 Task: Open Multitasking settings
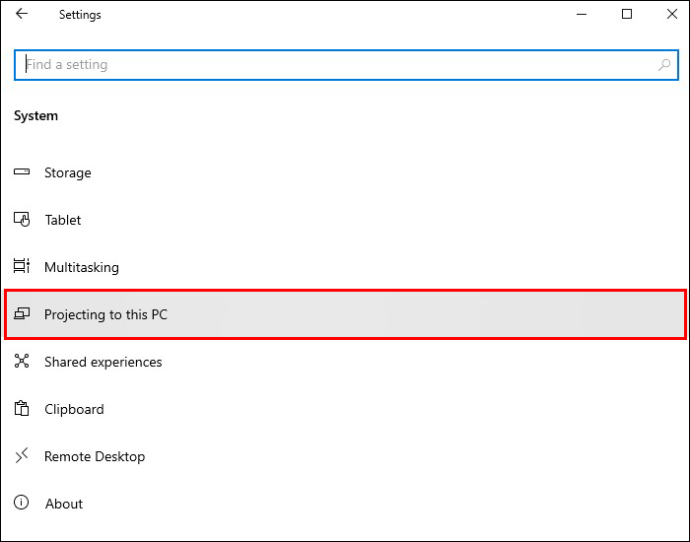81,267
